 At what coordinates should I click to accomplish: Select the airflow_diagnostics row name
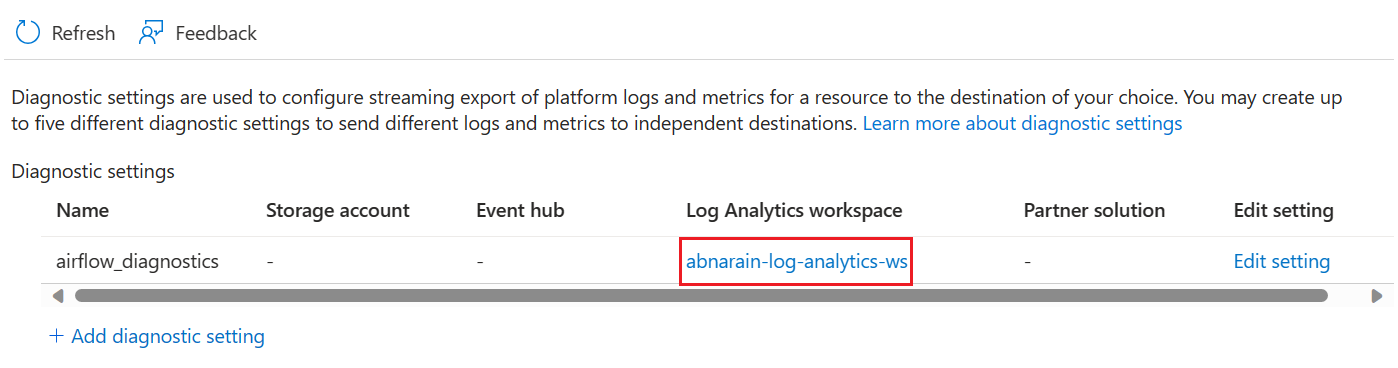point(137,262)
